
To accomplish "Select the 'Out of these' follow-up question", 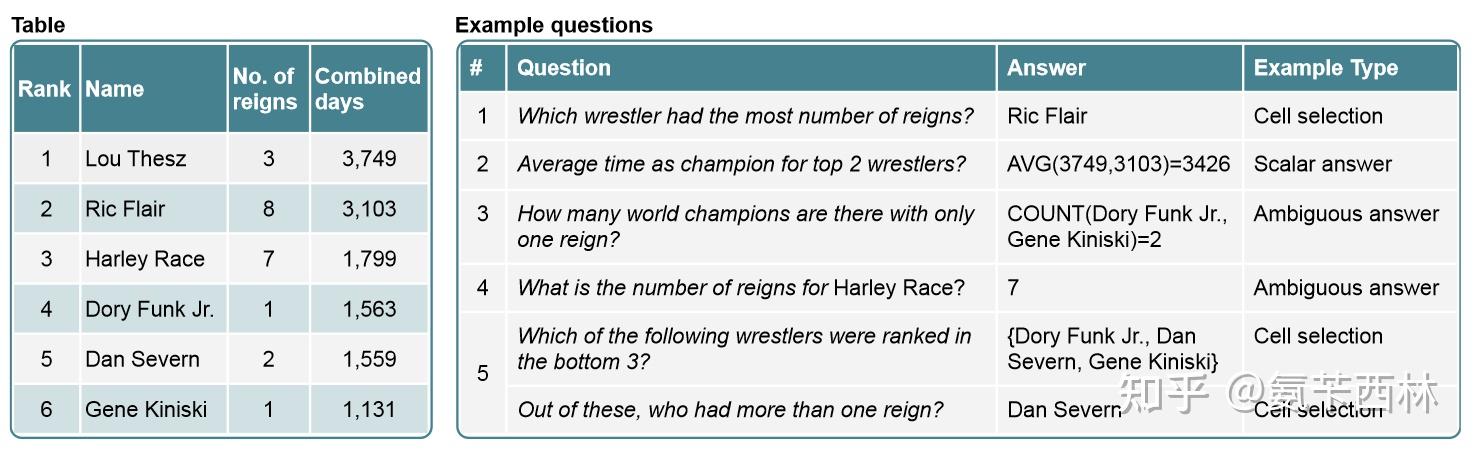I will coord(730,409).
